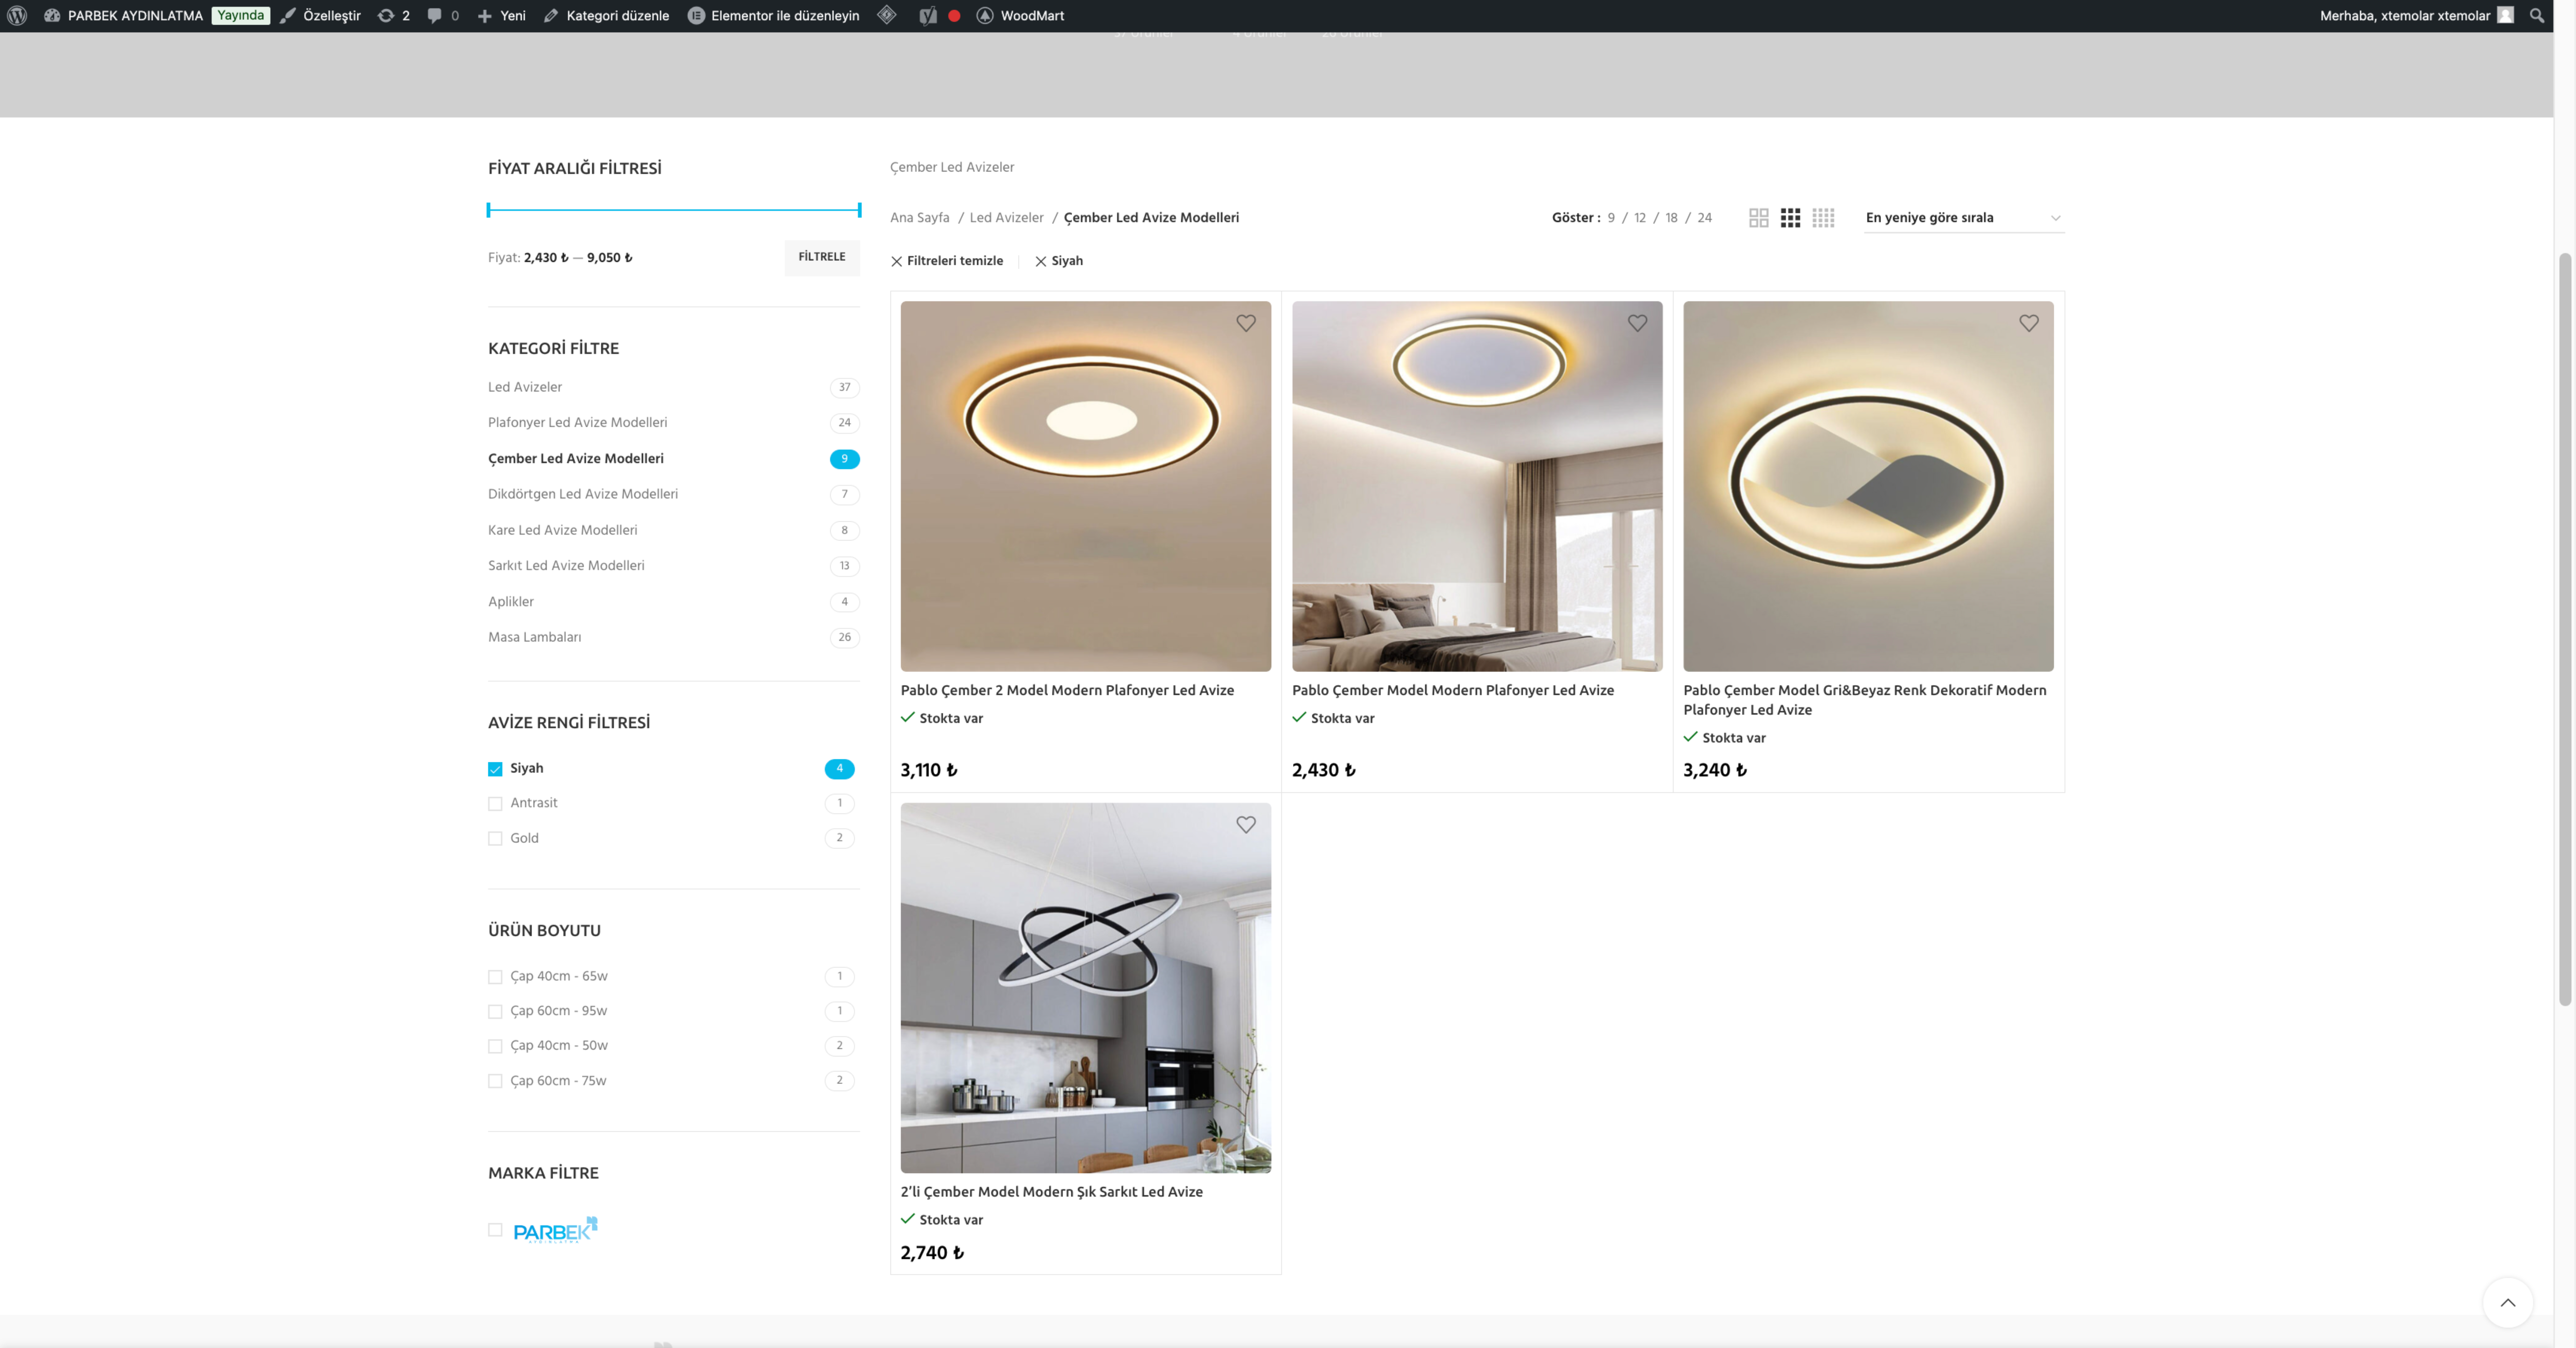The image size is (2576, 1348).
Task: Select the Masa Lambaları category
Action: 535,637
